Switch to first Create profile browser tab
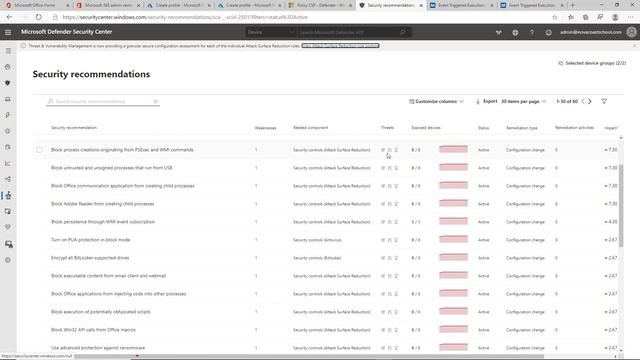This screenshot has height=360, width=640. [x=178, y=5]
